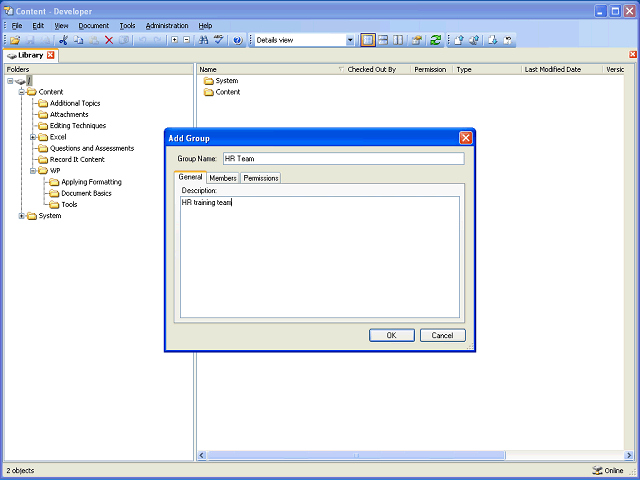Click the red X at right of tab bar
640x480 pixels.
(633, 54)
